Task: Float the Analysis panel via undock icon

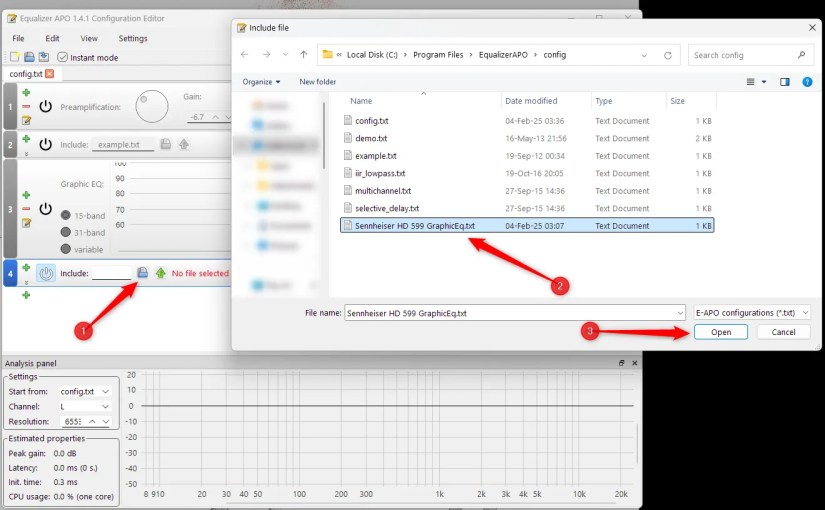Action: click(x=621, y=363)
